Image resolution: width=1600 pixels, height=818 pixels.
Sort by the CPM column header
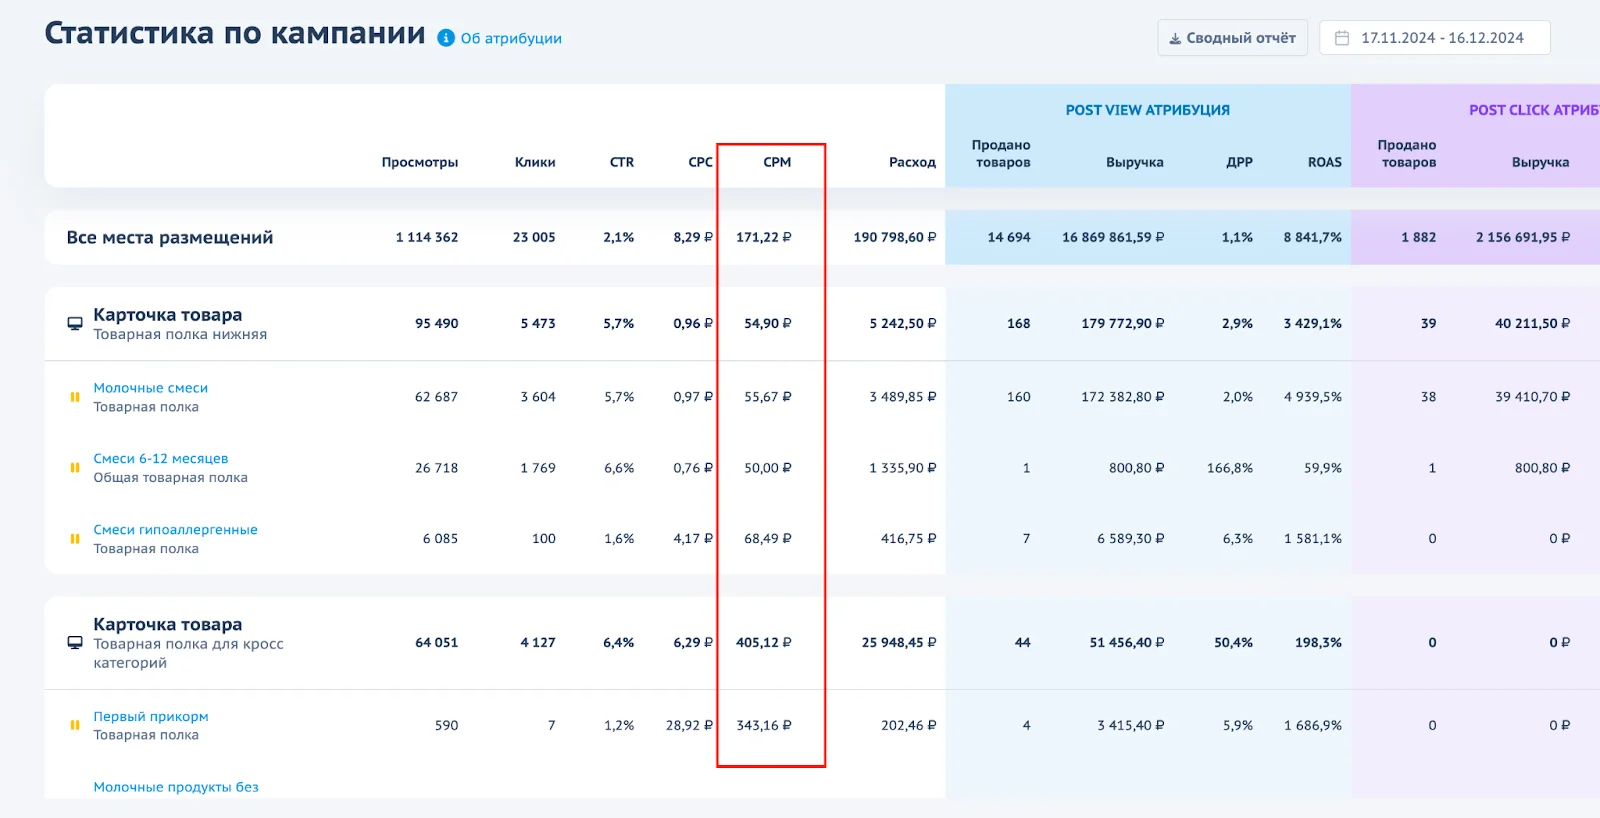click(x=777, y=162)
